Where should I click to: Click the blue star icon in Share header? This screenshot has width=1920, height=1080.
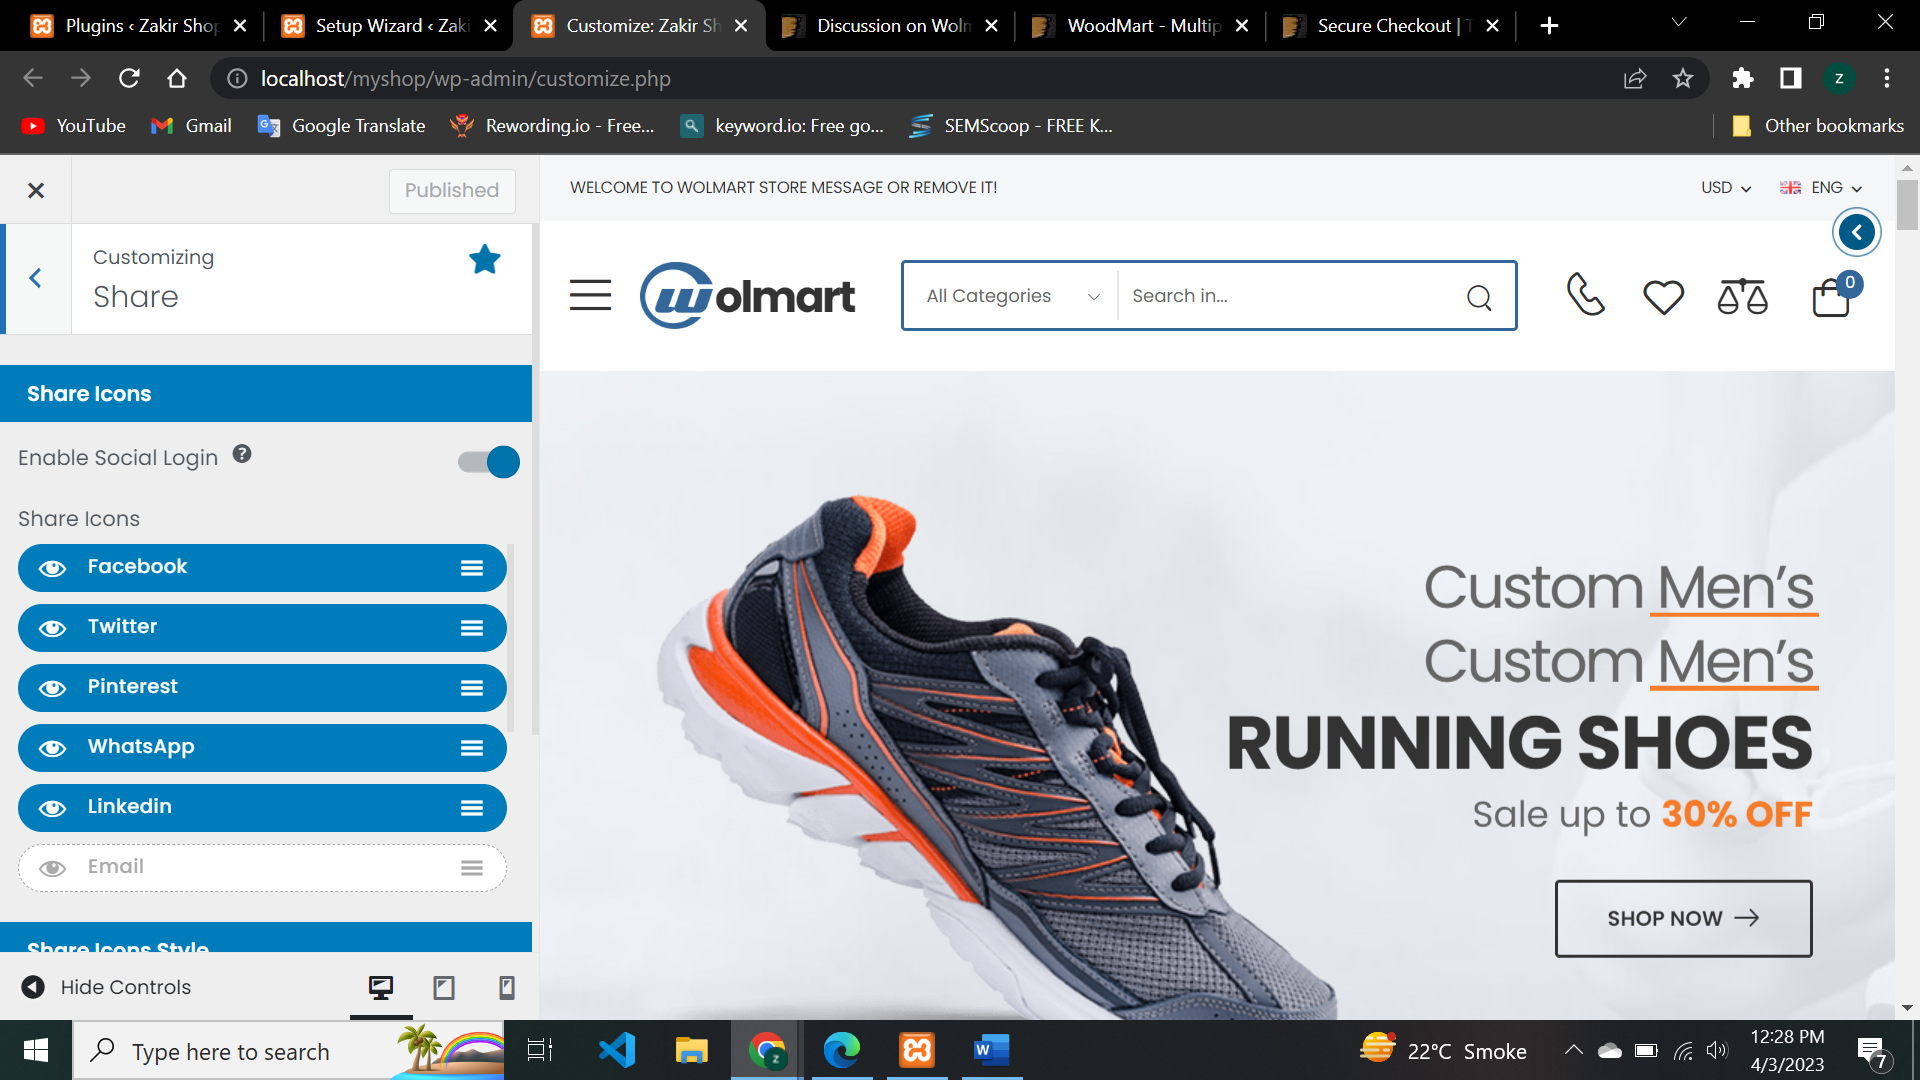485,260
